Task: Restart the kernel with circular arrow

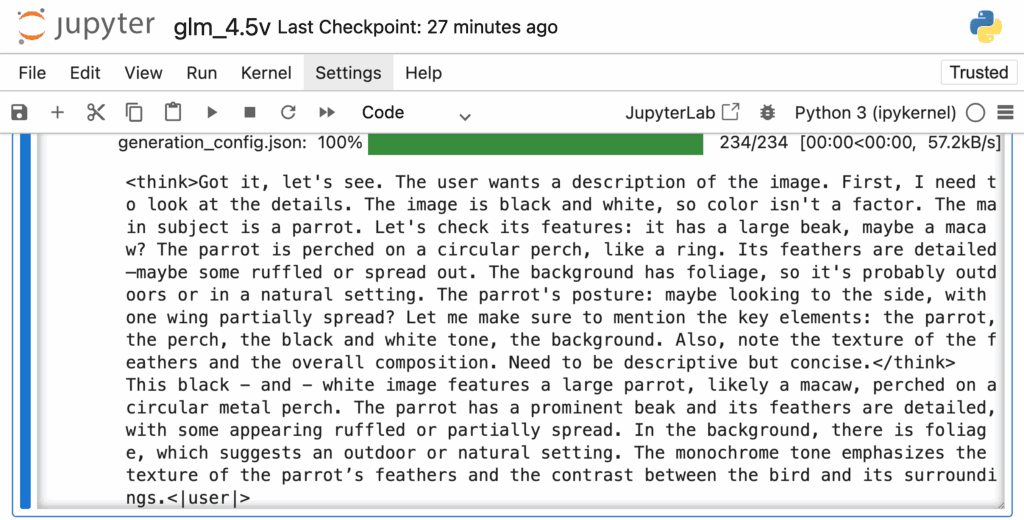Action: click(x=288, y=113)
